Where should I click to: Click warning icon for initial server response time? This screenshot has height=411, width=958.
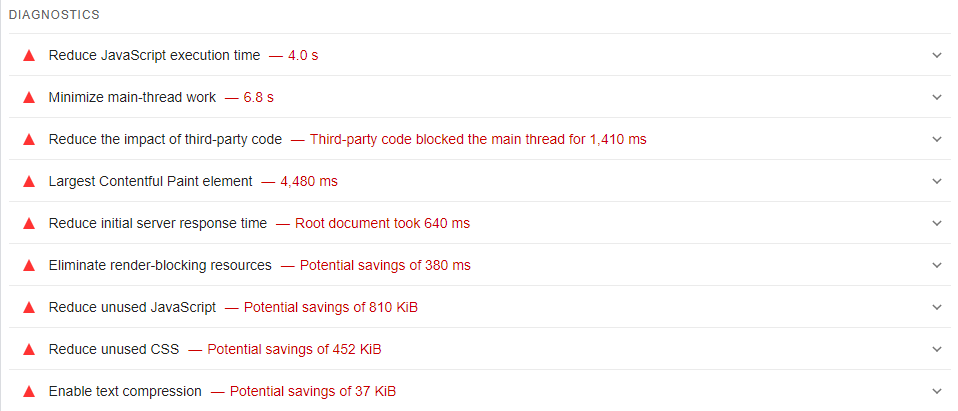29,223
